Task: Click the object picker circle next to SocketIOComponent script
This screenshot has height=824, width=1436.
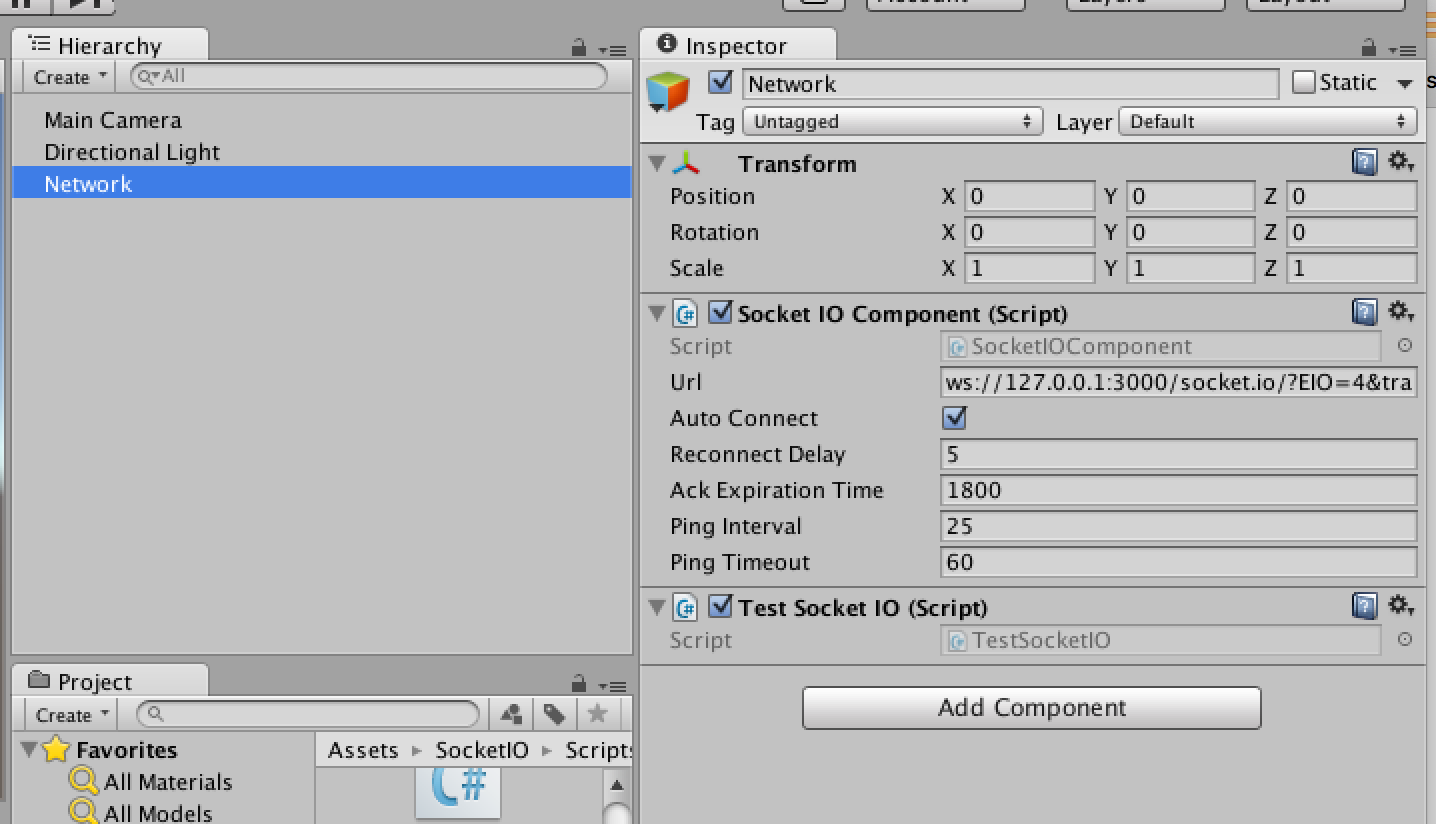Action: point(1405,346)
